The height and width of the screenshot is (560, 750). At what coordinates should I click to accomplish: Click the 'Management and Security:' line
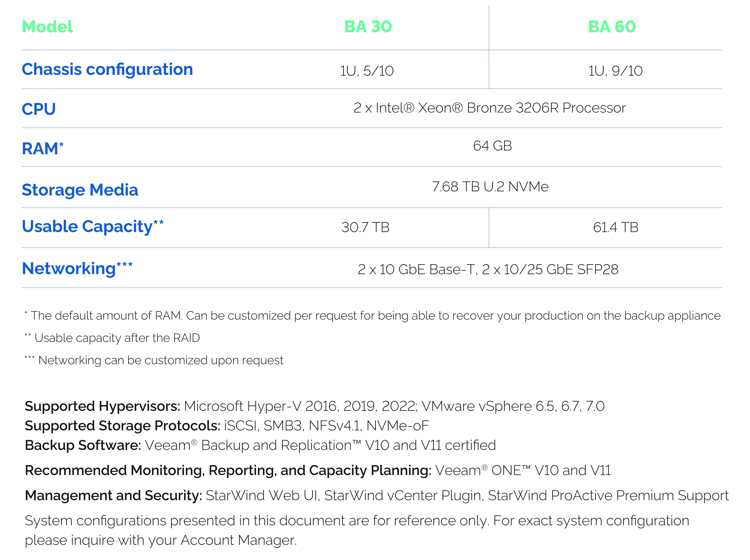(x=376, y=495)
